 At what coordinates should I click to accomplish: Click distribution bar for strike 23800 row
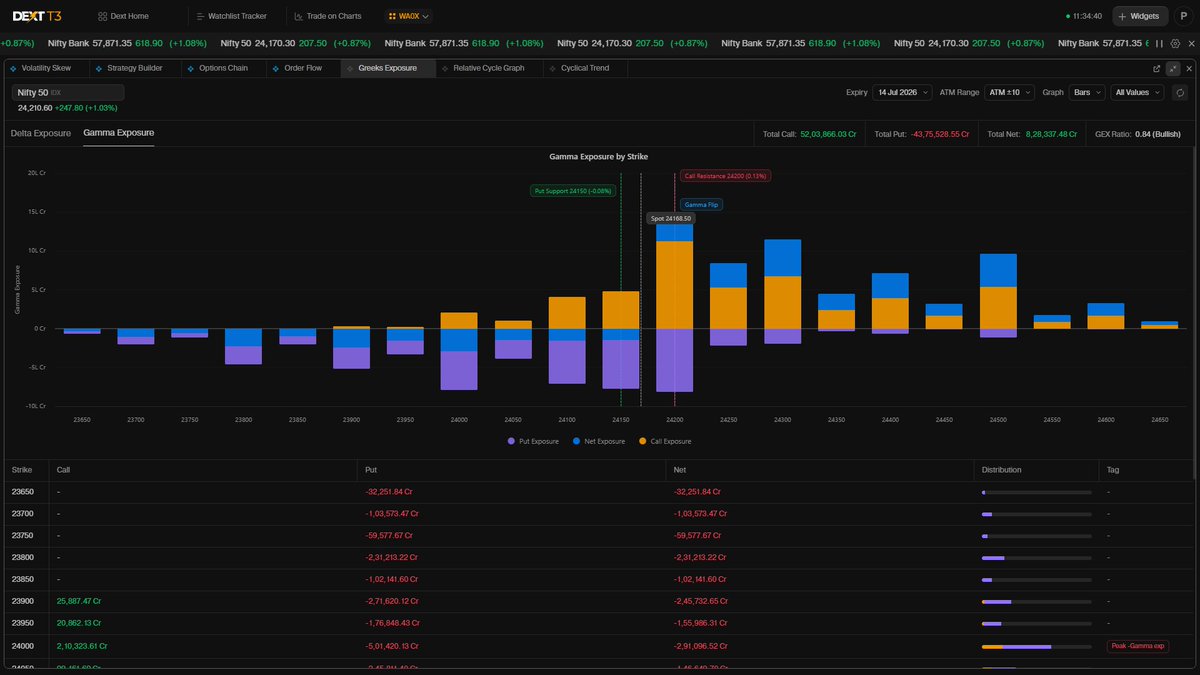(x=1037, y=558)
